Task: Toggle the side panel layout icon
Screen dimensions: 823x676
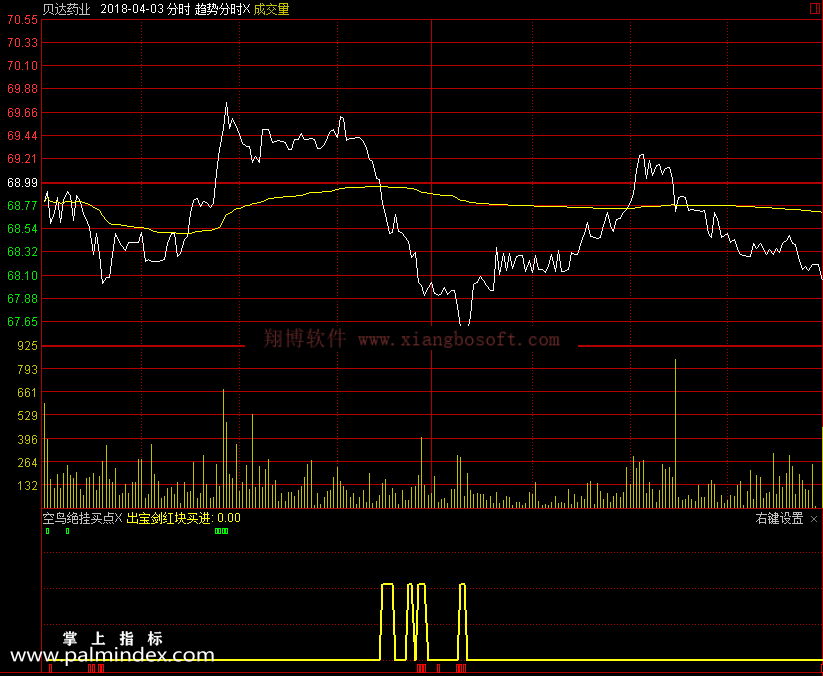Action: pos(814,9)
